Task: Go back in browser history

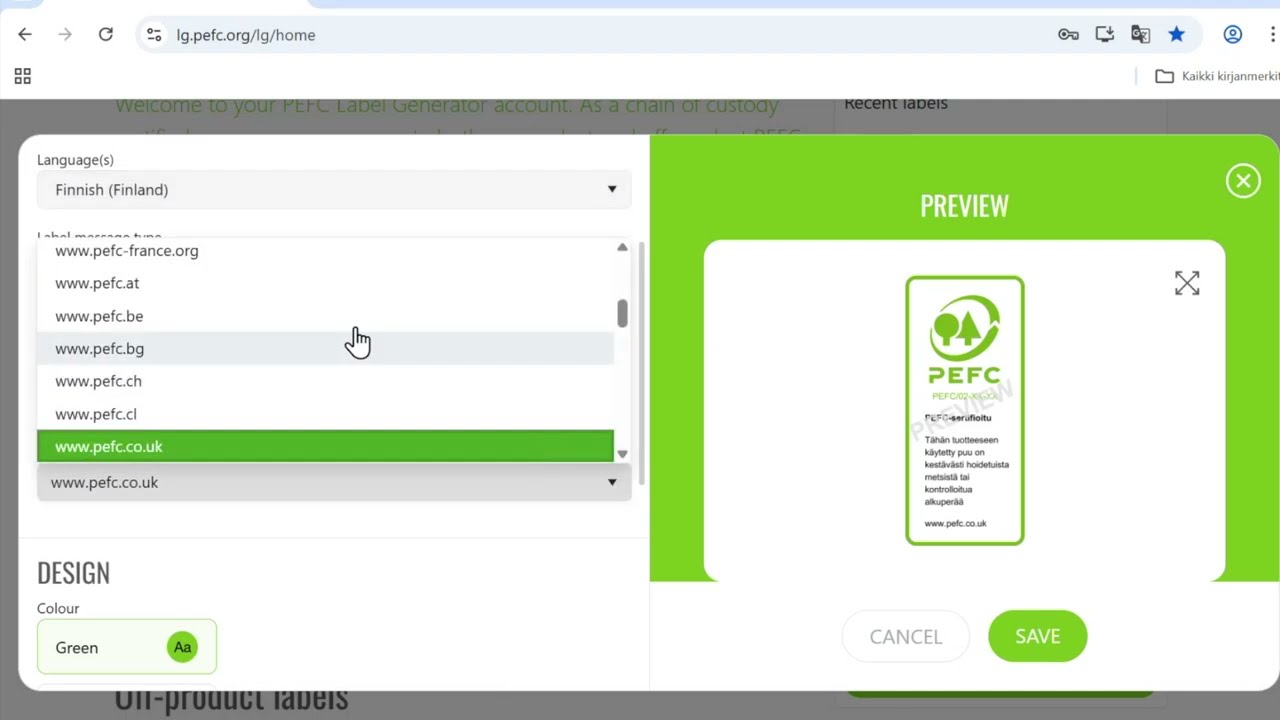Action: 25,35
